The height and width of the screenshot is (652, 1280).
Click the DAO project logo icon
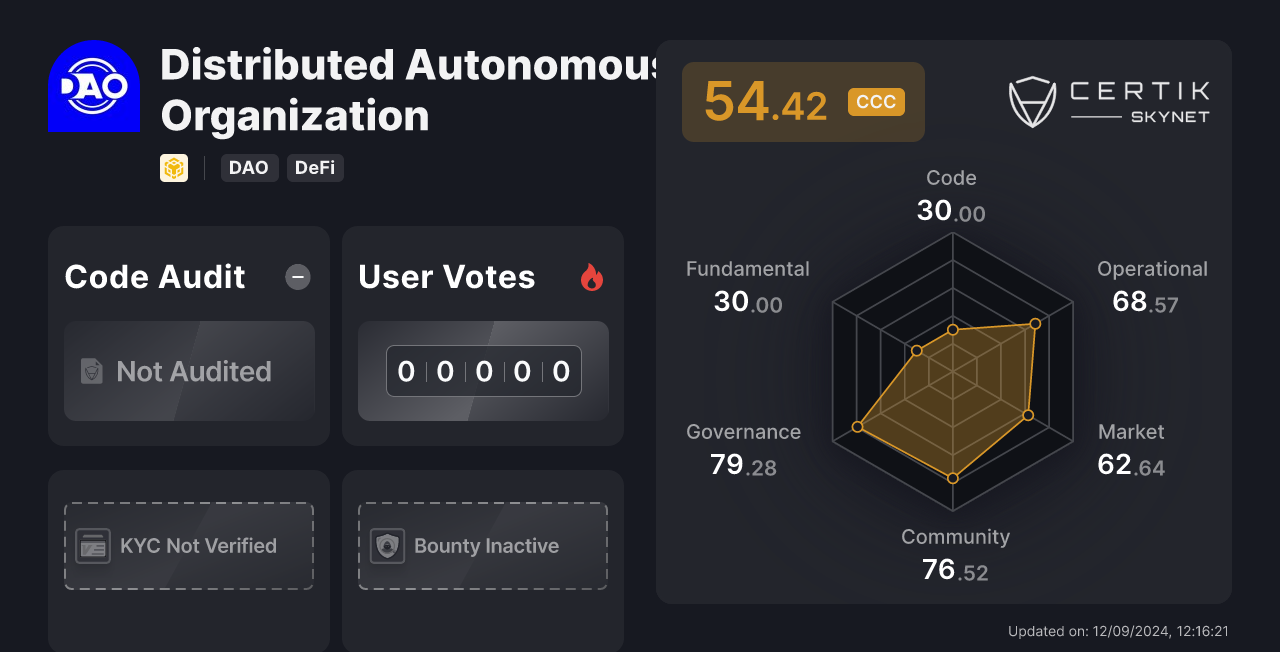tap(93, 86)
